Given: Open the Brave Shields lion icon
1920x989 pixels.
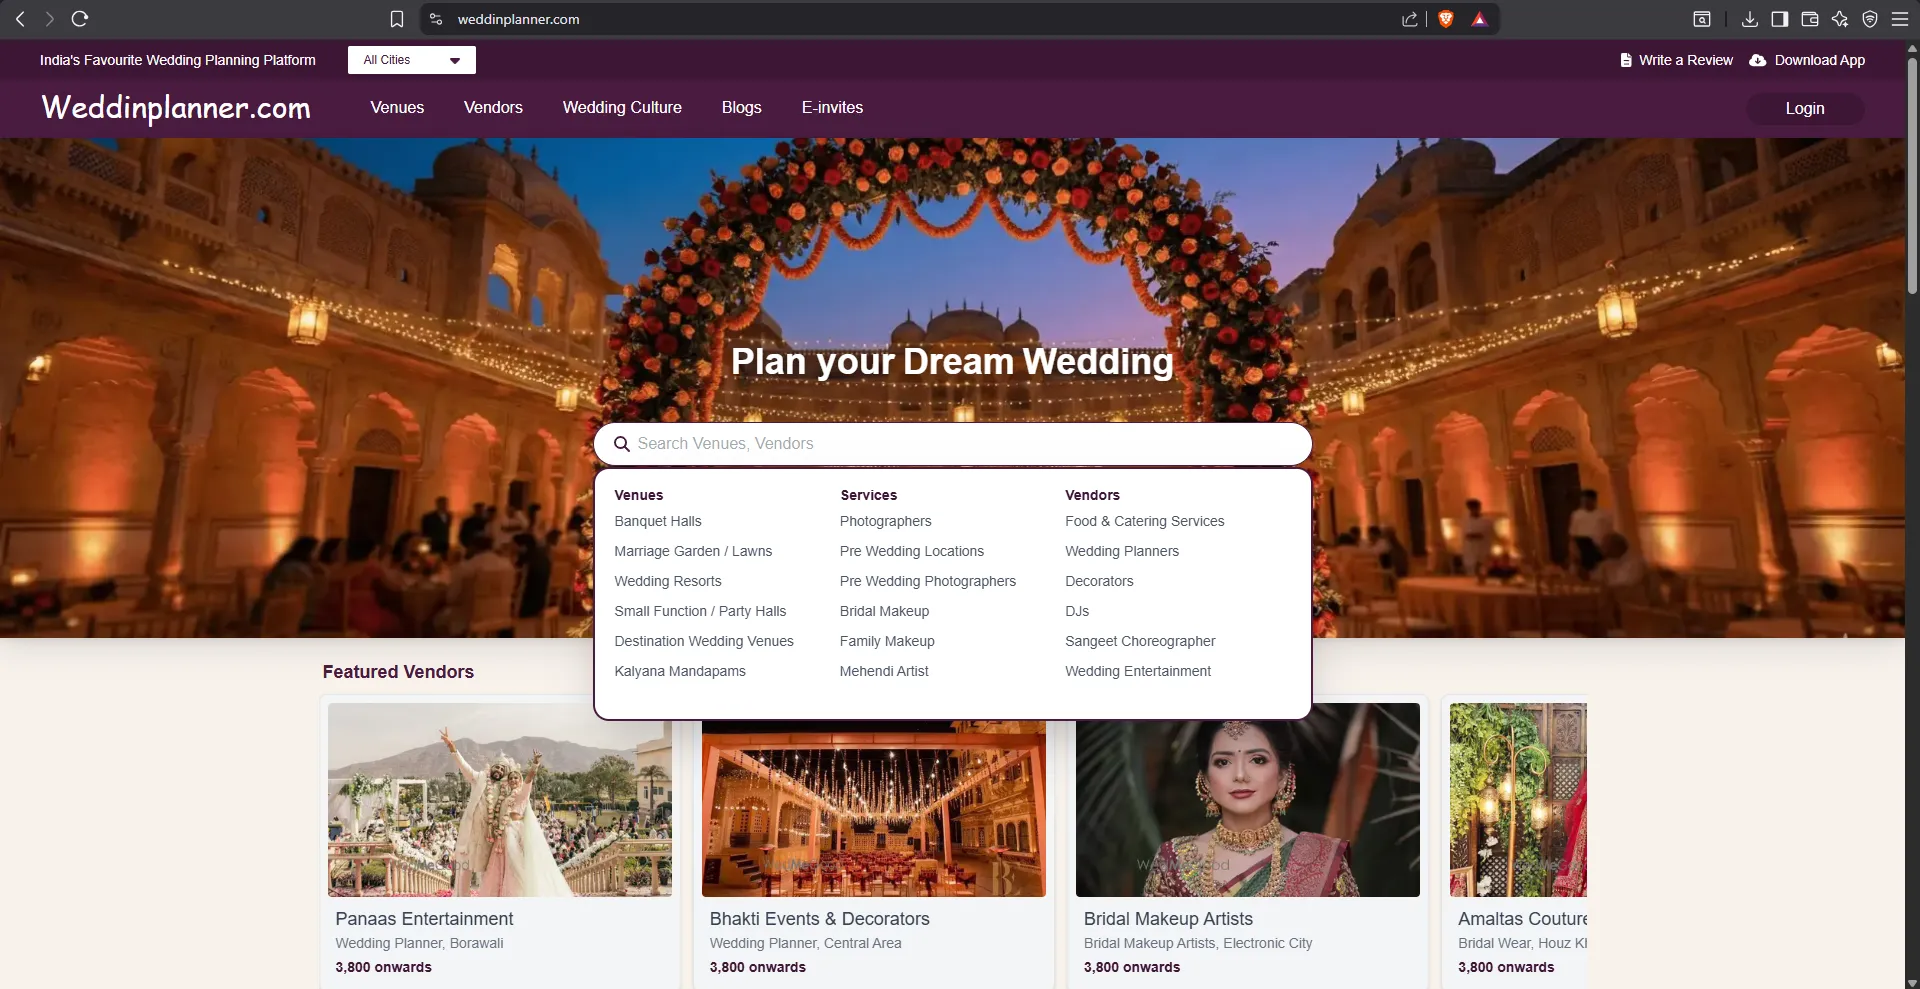Looking at the screenshot, I should (1446, 19).
